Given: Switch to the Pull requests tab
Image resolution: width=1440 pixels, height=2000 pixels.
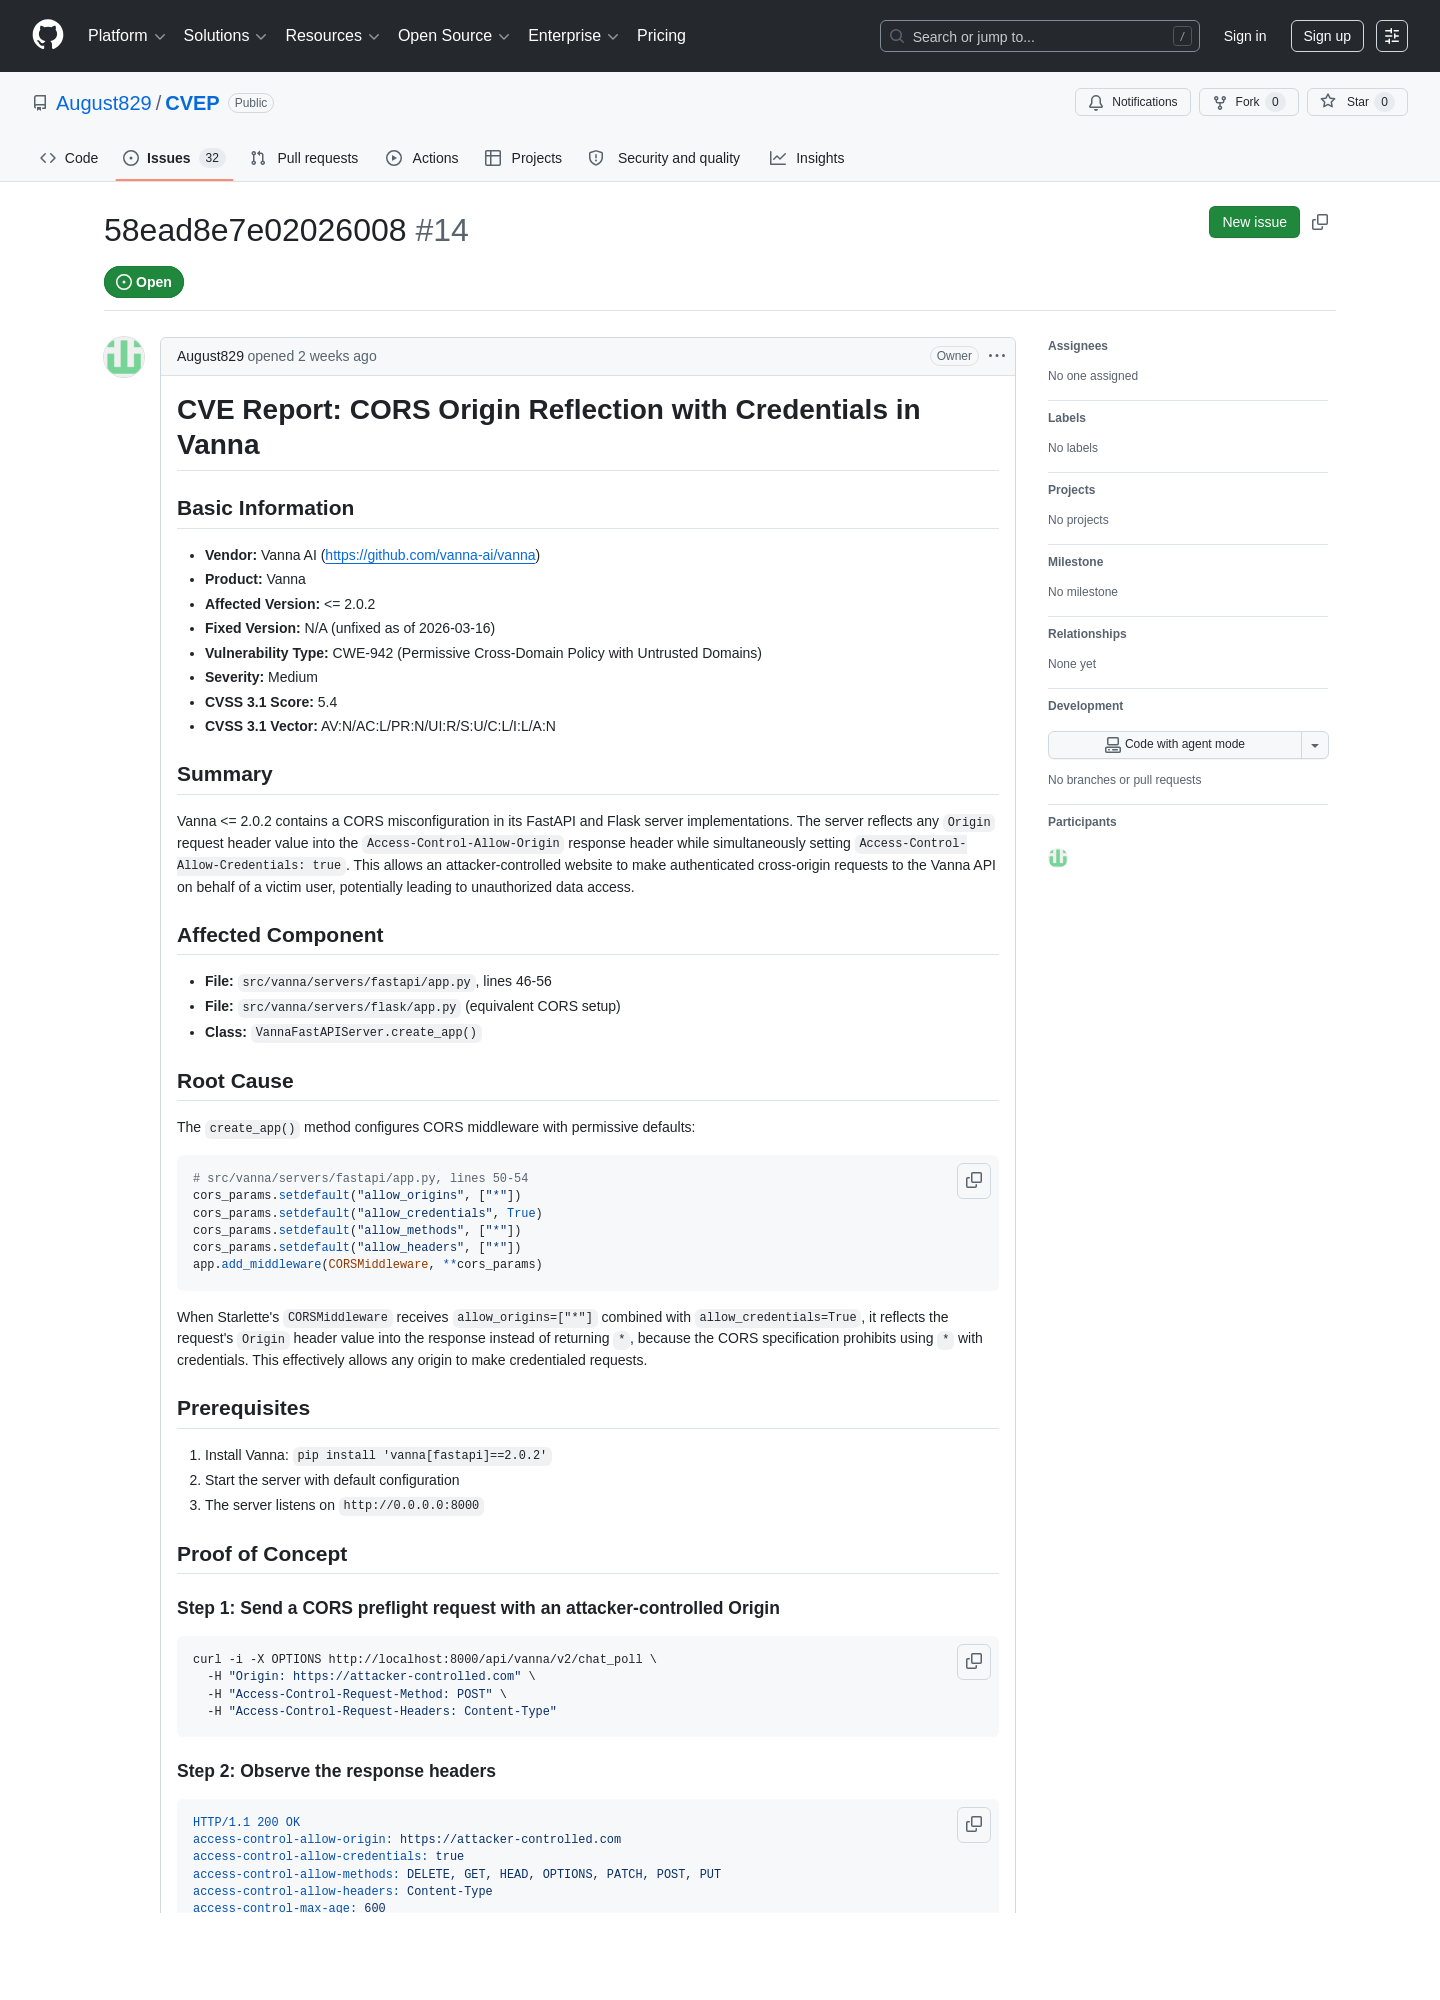Looking at the screenshot, I should pos(304,158).
